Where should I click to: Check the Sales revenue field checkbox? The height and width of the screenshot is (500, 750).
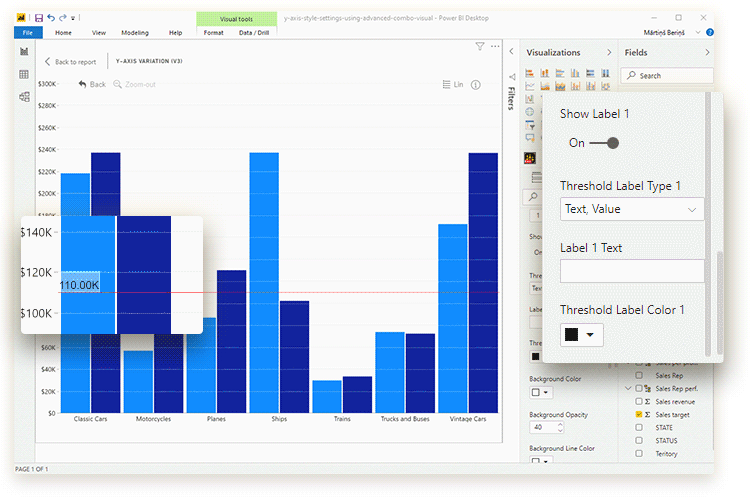tap(639, 401)
